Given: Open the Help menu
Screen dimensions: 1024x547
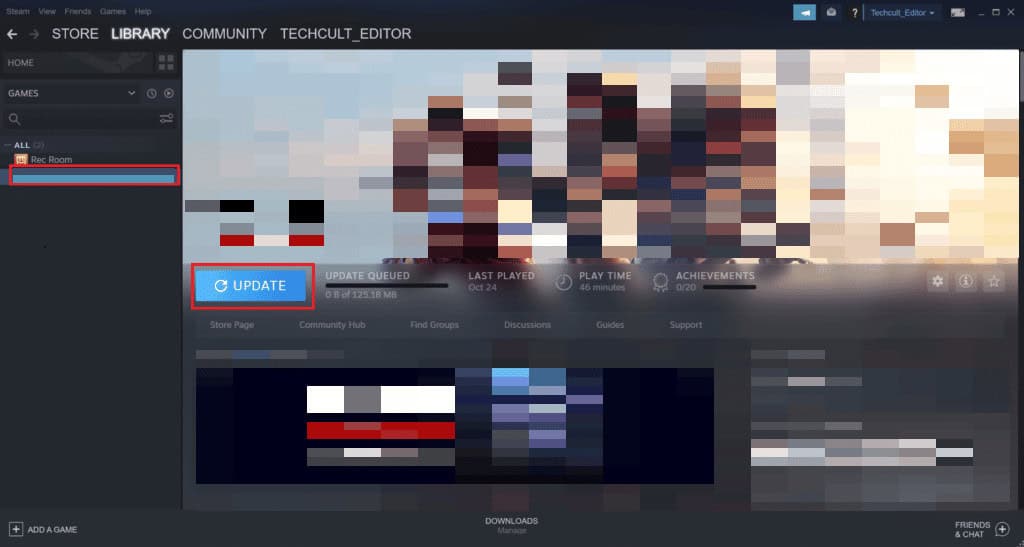Looking at the screenshot, I should pos(142,11).
